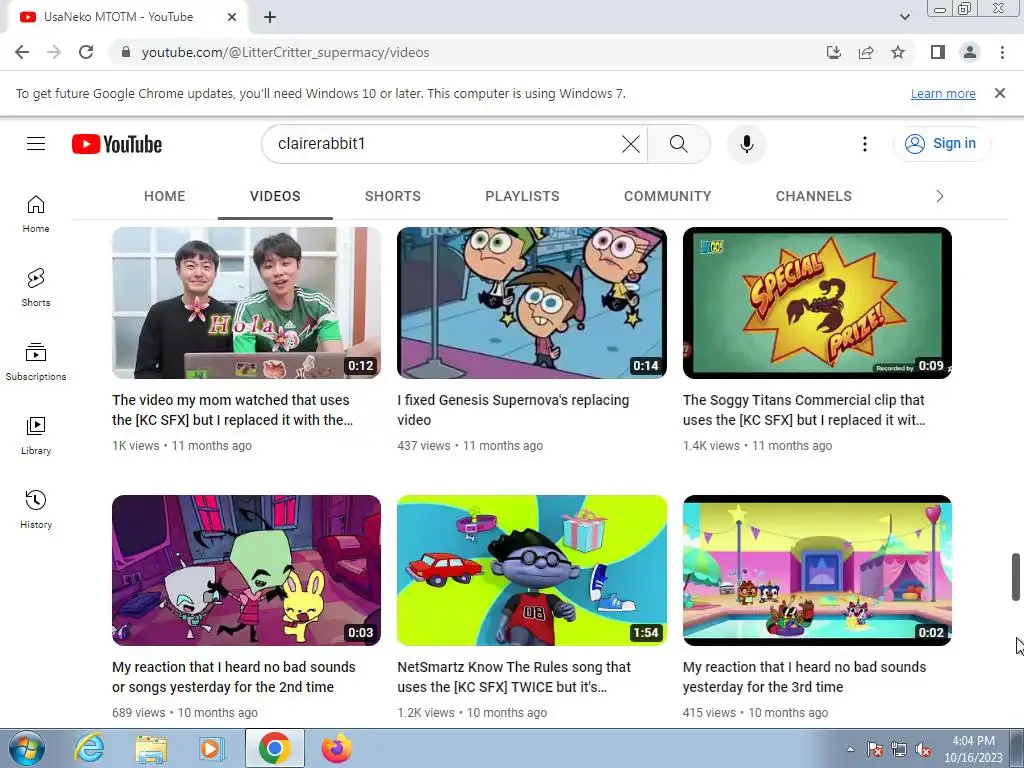This screenshot has width=1024, height=768.
Task: Open Library in the sidebar
Action: (x=36, y=436)
